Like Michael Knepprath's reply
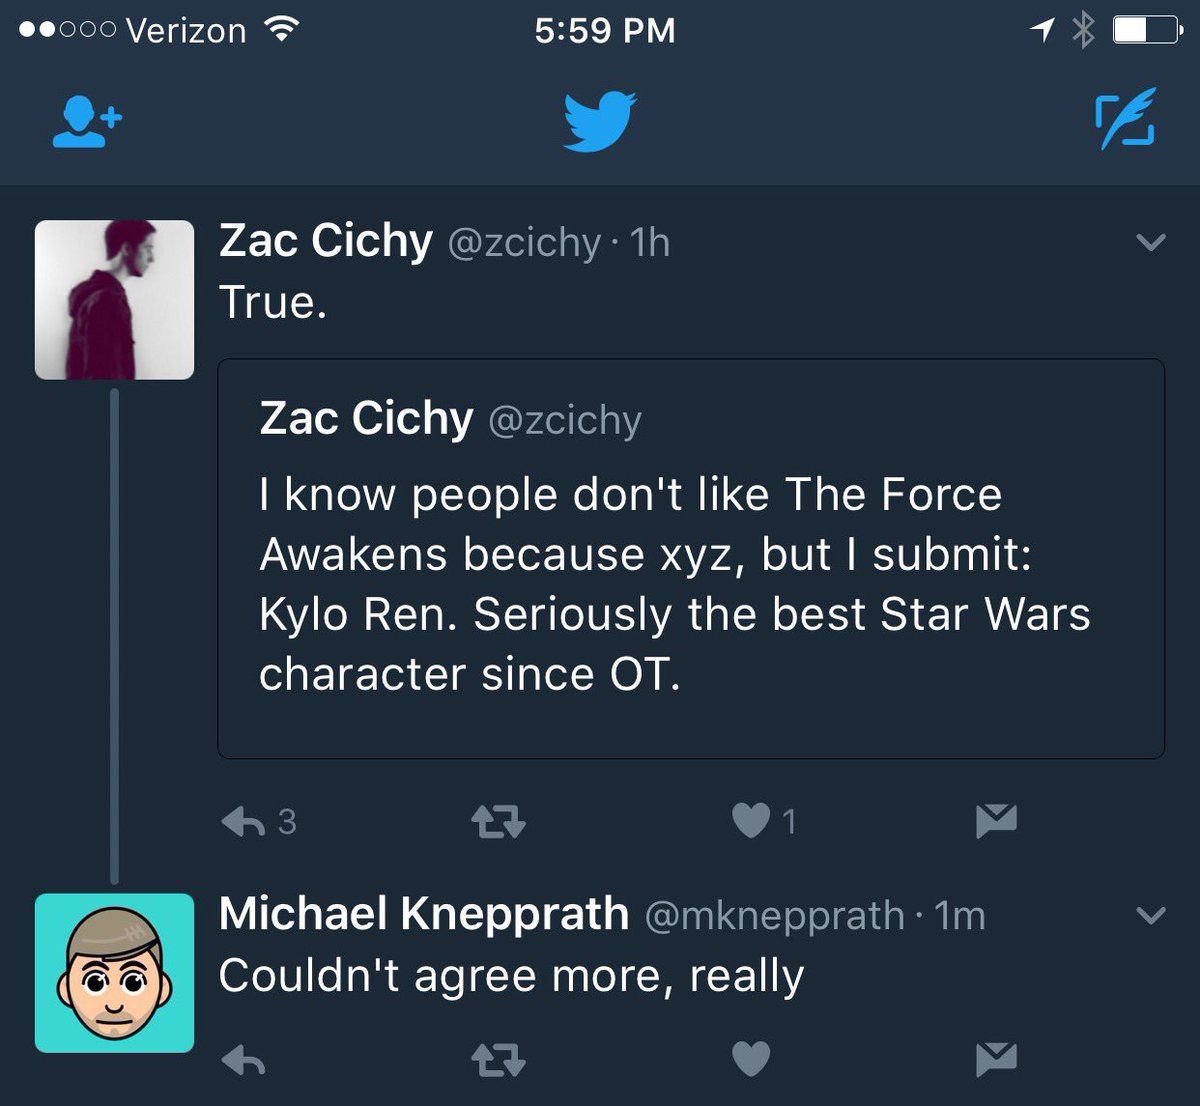The image size is (1200, 1106). pyautogui.click(x=751, y=1059)
